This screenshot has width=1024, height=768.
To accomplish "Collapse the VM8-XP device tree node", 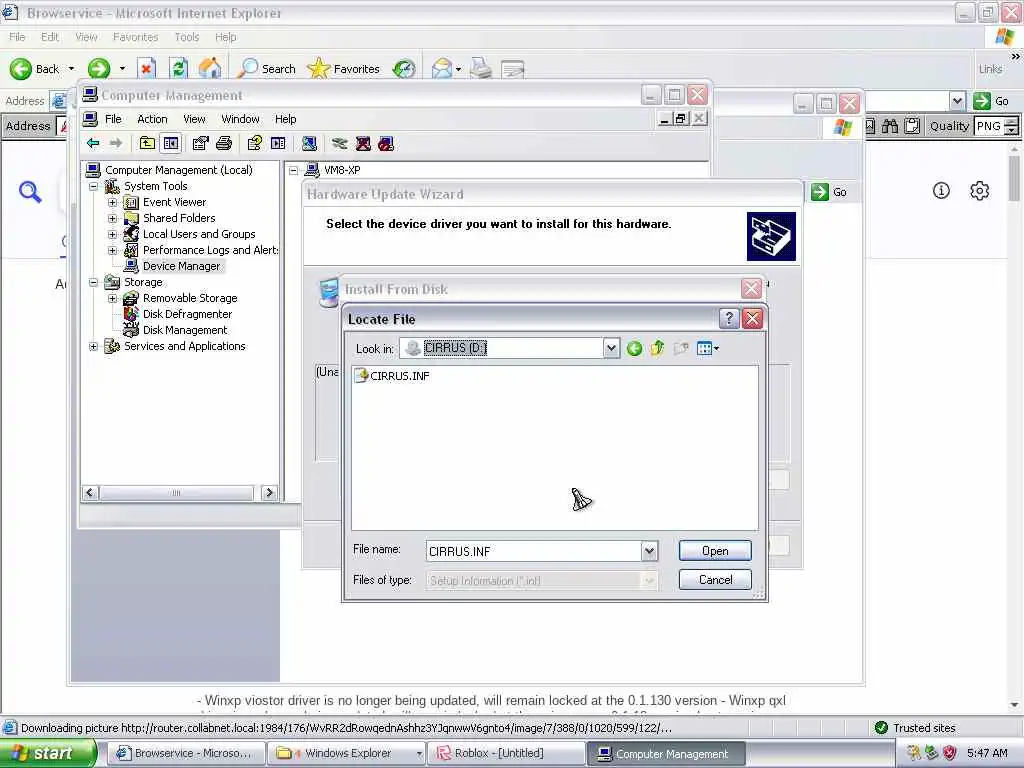I will pos(294,170).
